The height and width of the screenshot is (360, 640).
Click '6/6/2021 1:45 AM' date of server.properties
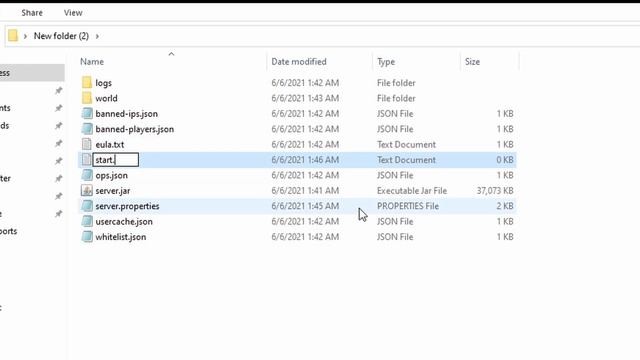[x=305, y=206]
